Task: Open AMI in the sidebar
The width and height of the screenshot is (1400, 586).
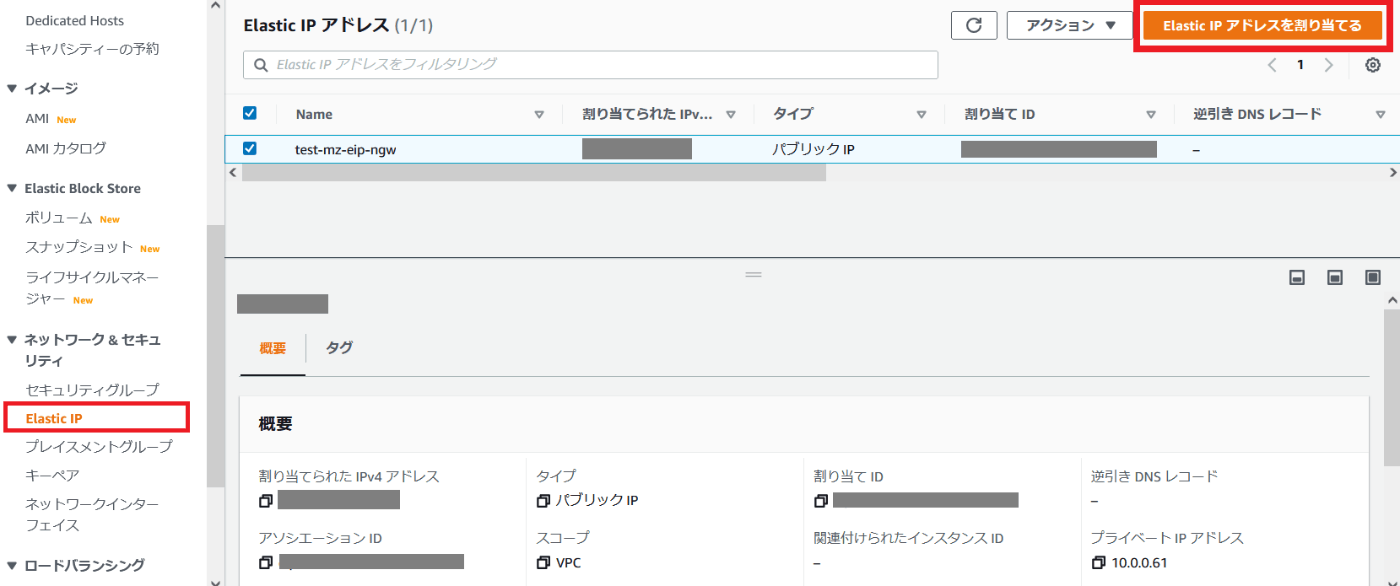Action: [x=37, y=118]
